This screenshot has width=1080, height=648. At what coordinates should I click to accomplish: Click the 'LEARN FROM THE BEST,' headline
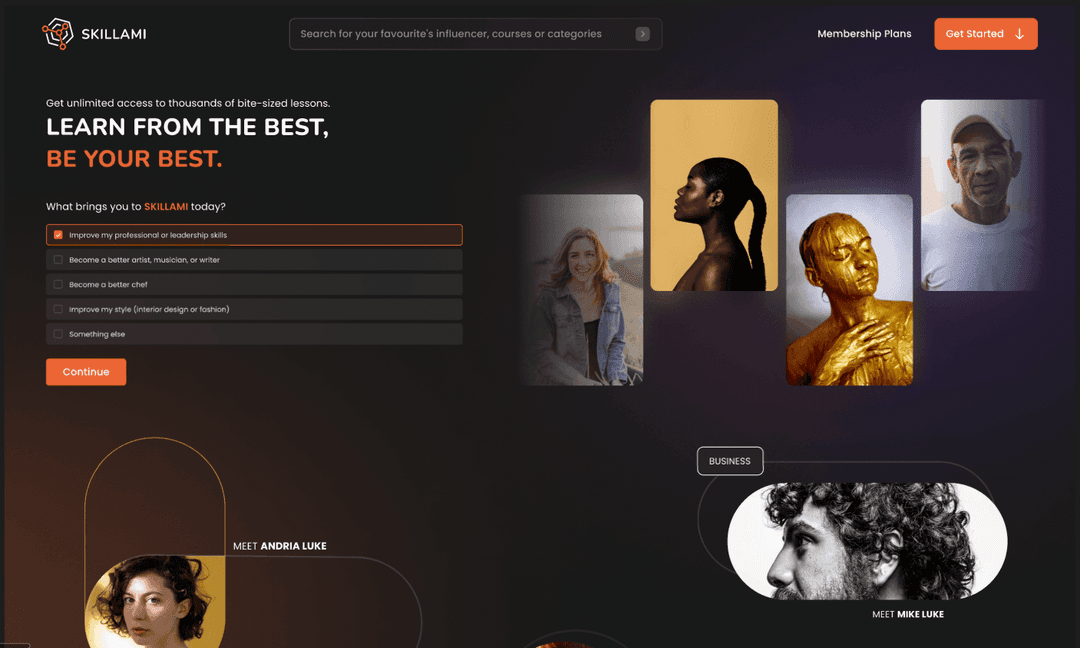click(187, 127)
